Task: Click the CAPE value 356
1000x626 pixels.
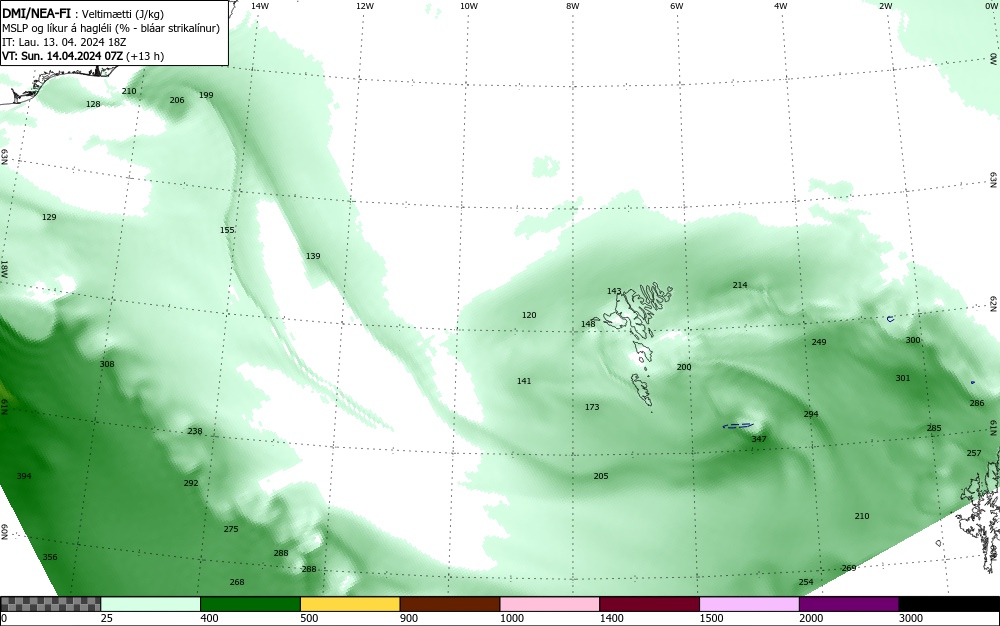Action: point(50,557)
